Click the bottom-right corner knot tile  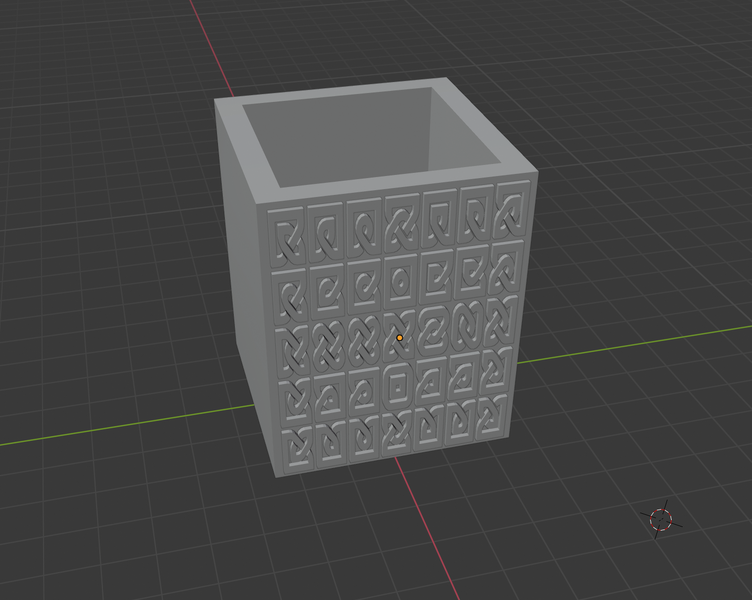(x=492, y=416)
